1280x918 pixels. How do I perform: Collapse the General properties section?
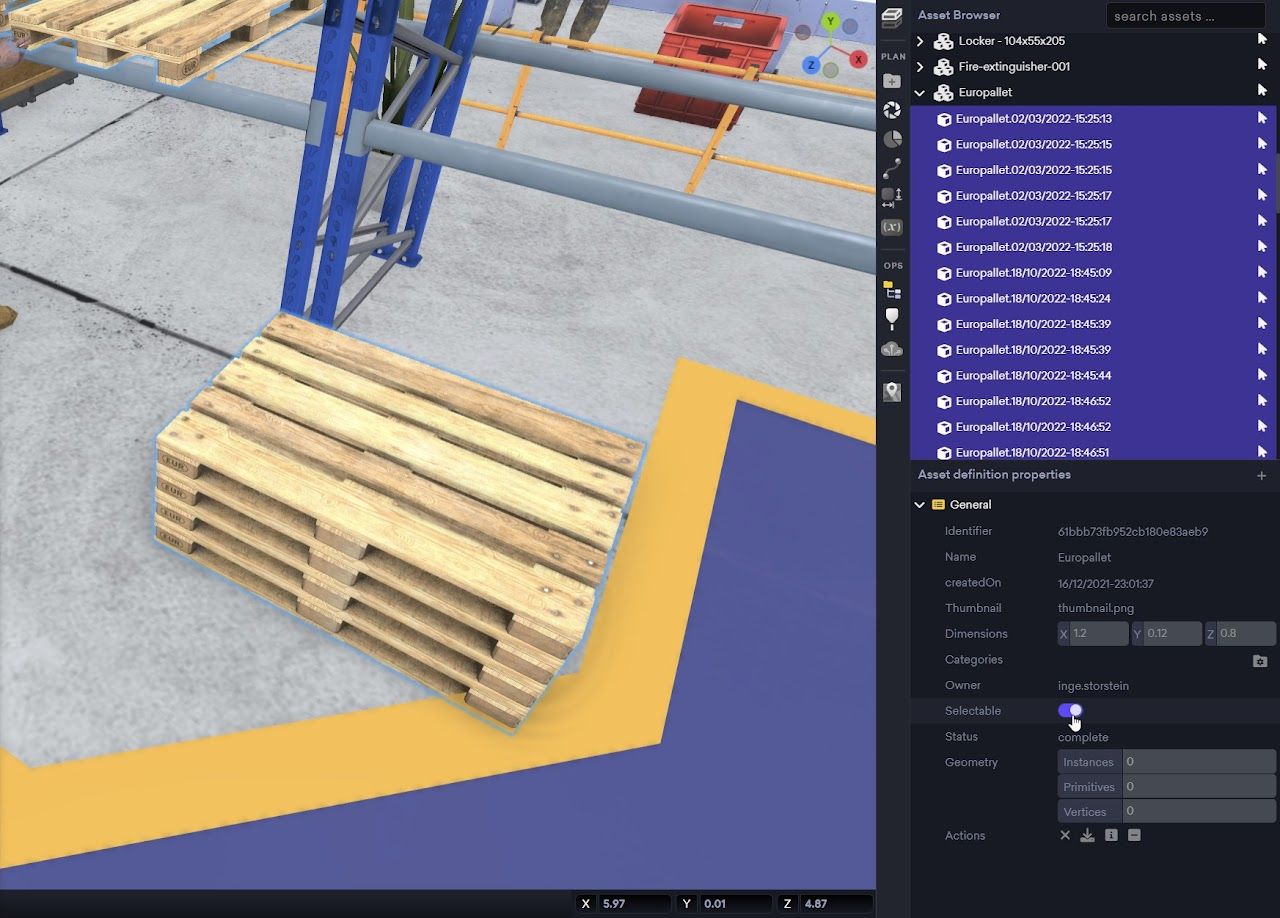tap(920, 505)
